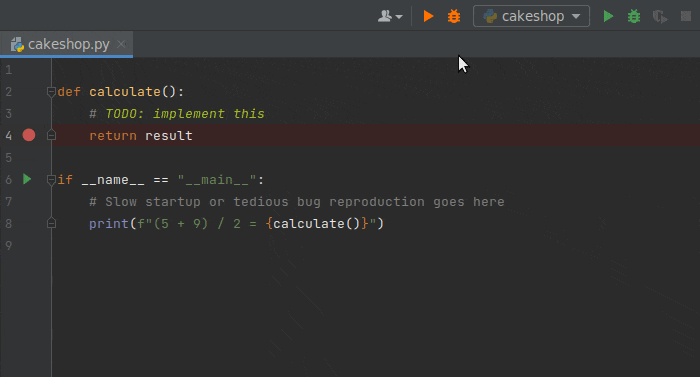Image resolution: width=700 pixels, height=377 pixels.
Task: Run cakeshop with green play button
Action: click(x=608, y=17)
